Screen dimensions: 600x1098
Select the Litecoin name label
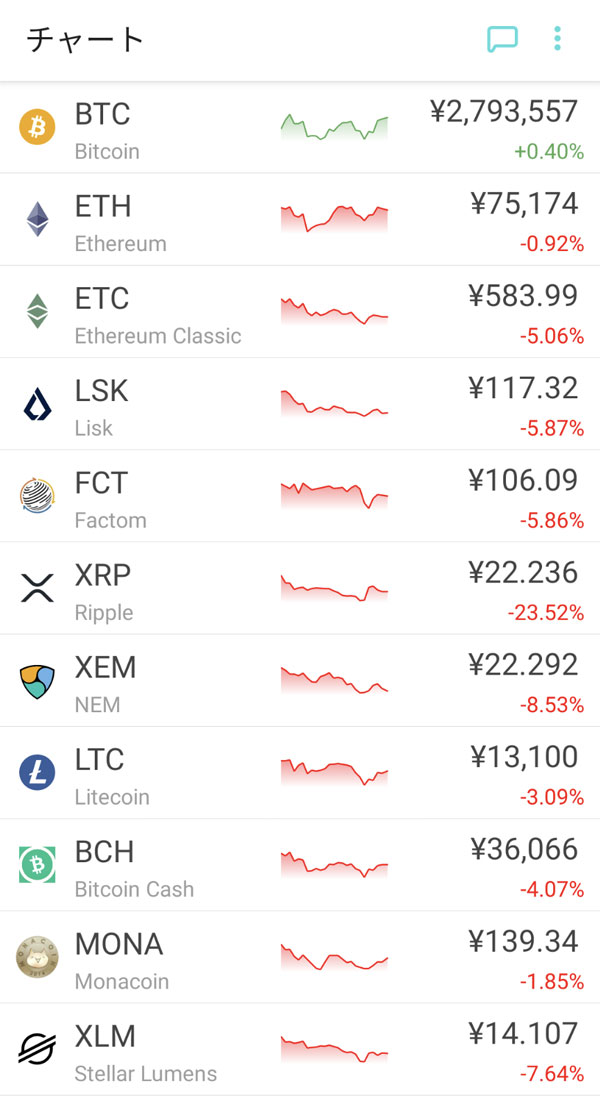pos(112,797)
